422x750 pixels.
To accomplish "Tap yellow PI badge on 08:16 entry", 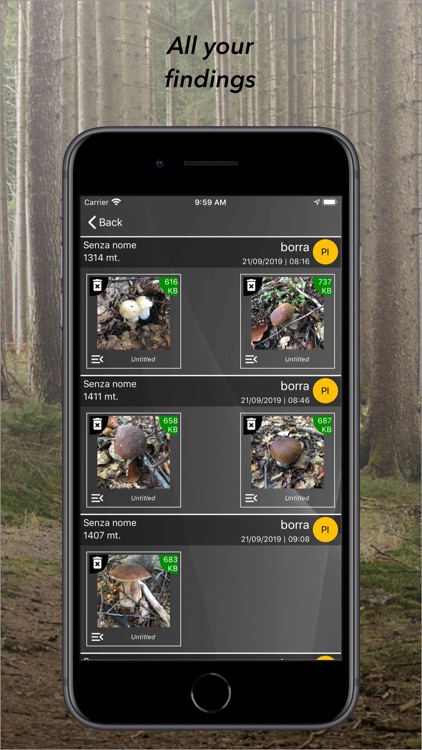I will 325,252.
